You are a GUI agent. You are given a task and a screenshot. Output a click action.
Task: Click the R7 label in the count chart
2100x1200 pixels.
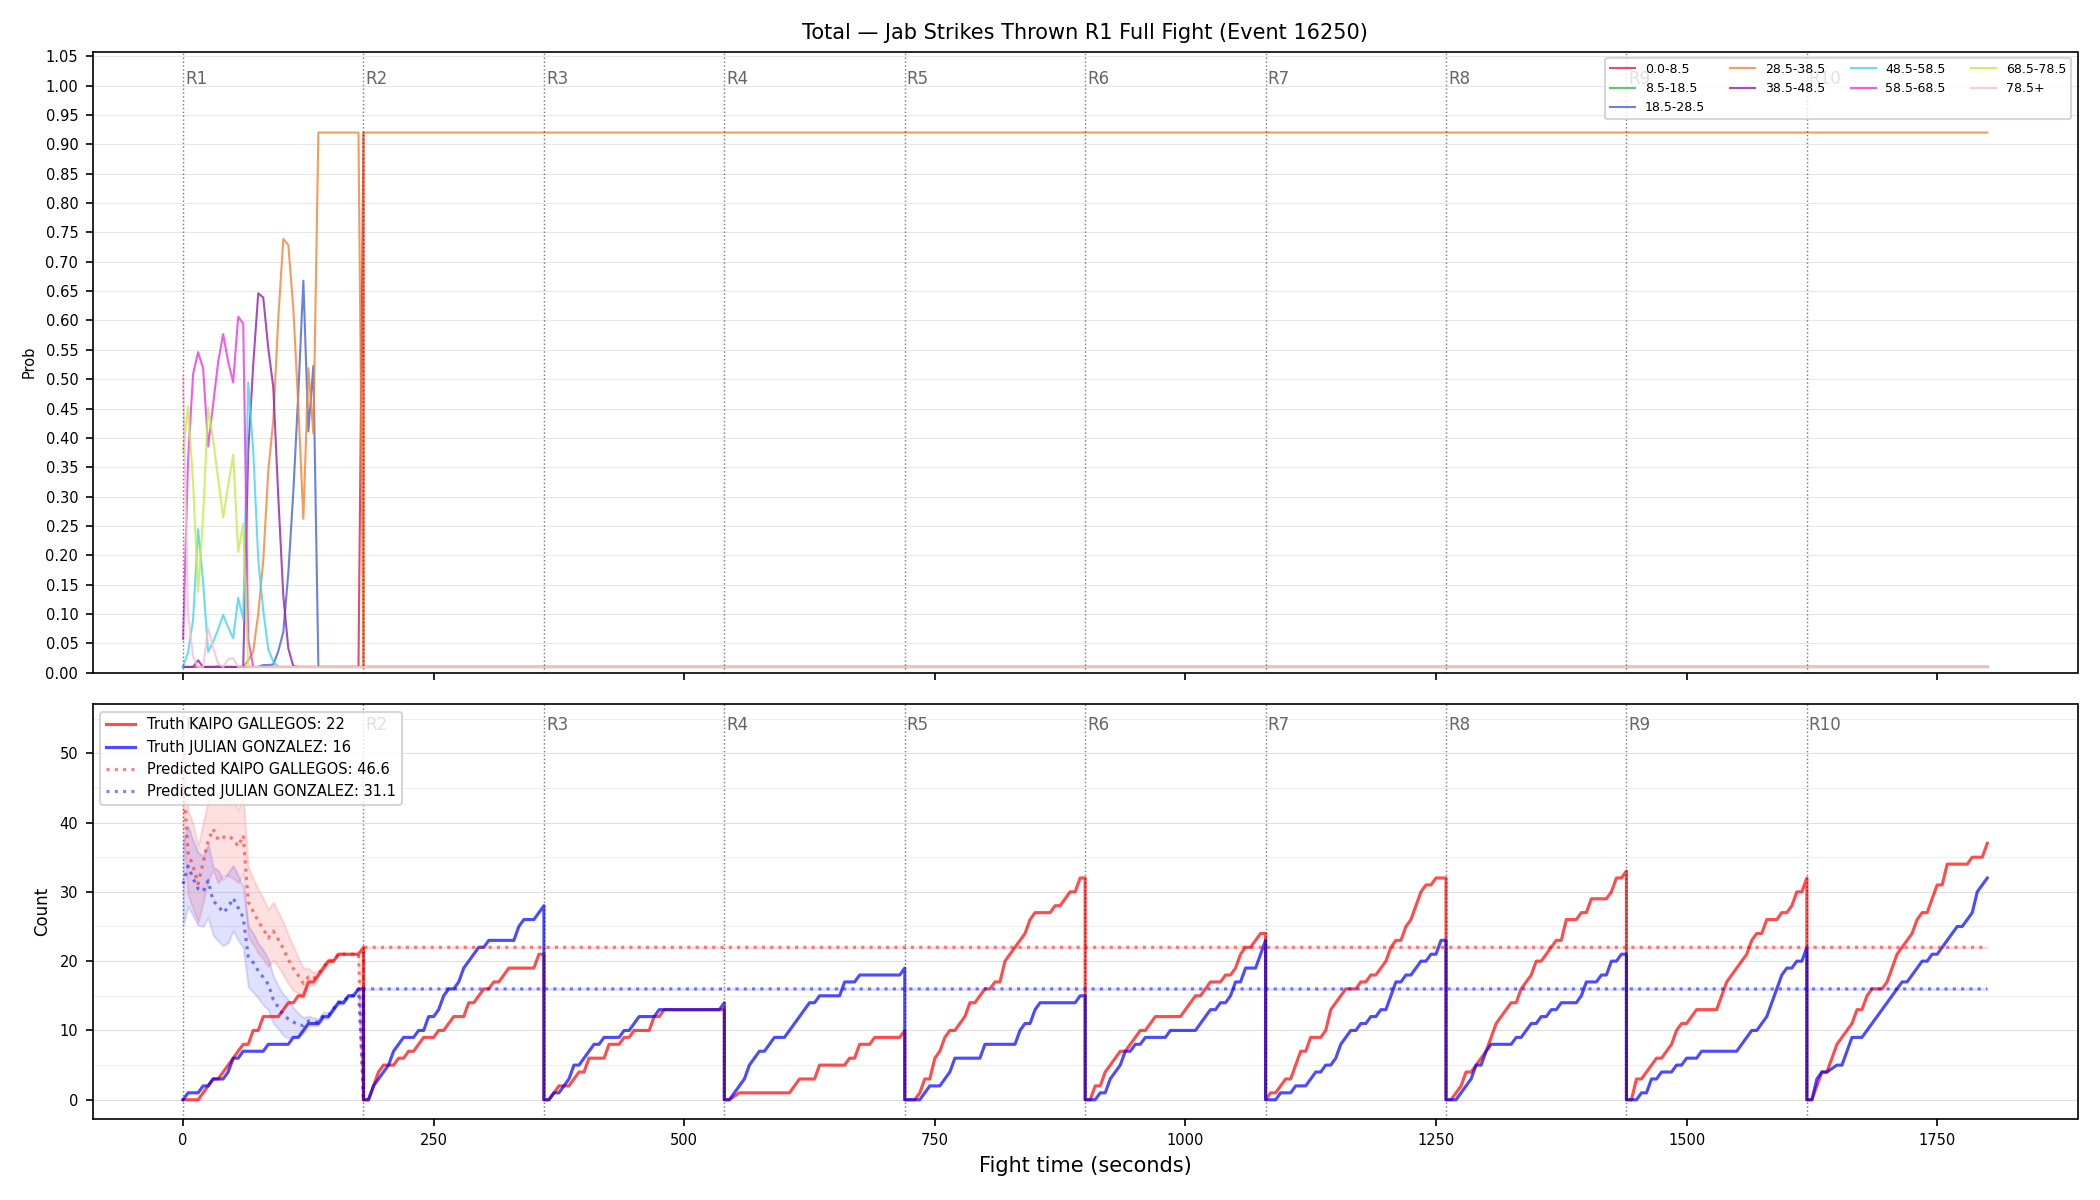coord(1278,724)
